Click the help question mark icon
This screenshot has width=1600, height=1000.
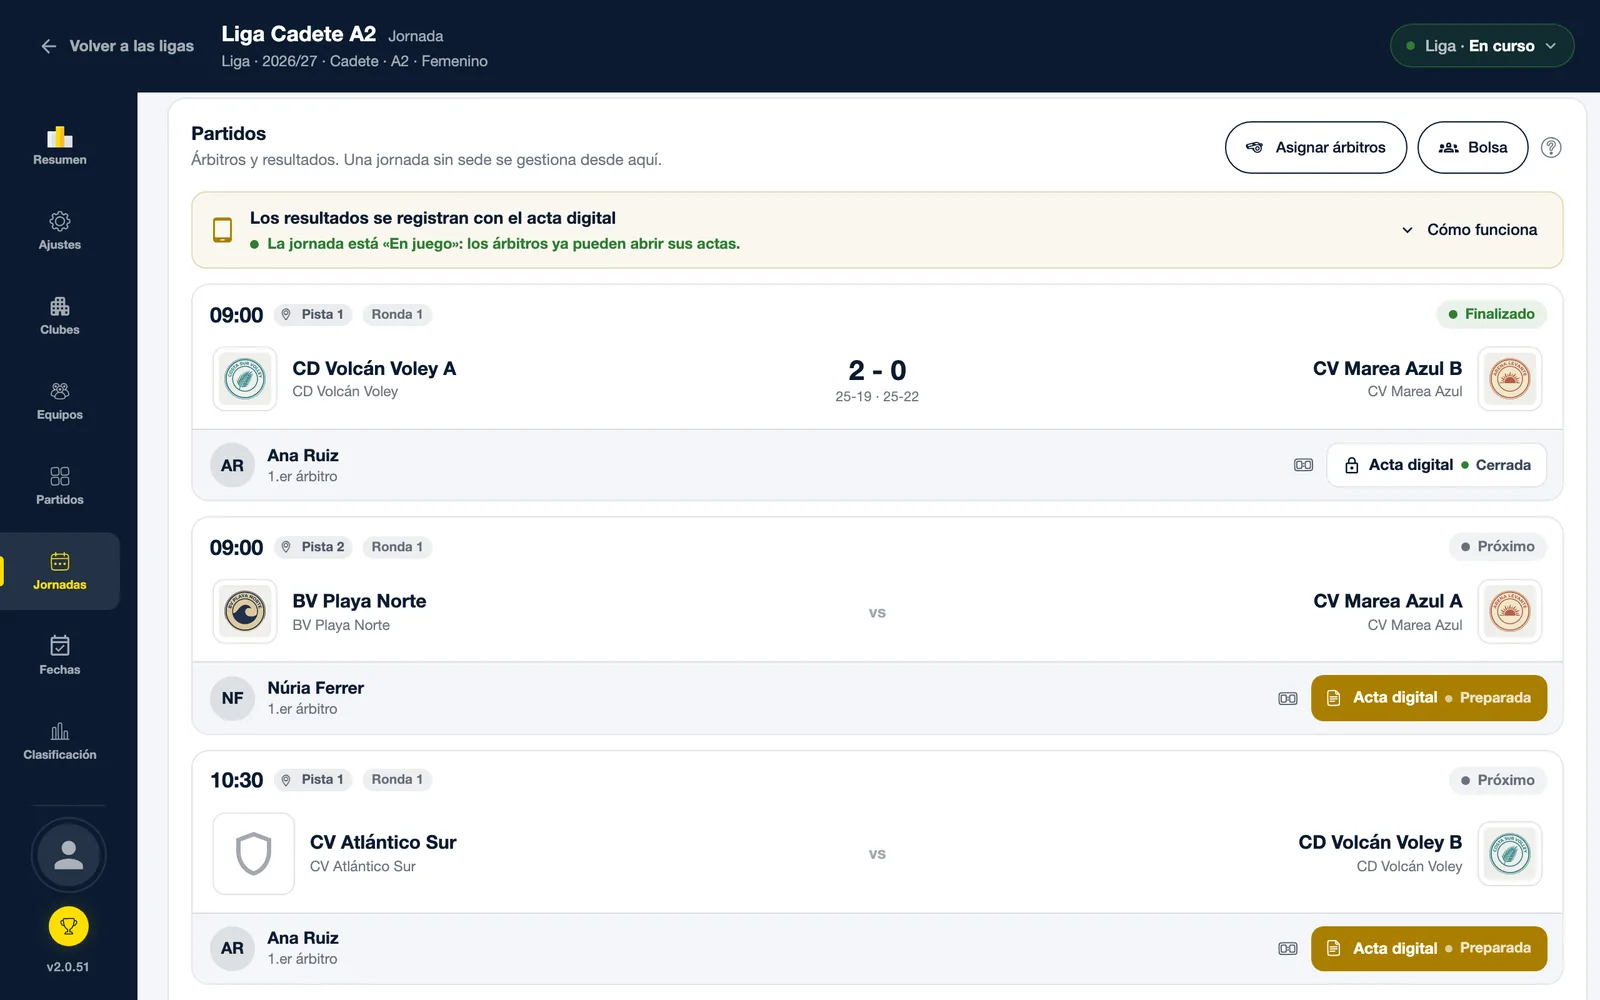click(1551, 148)
